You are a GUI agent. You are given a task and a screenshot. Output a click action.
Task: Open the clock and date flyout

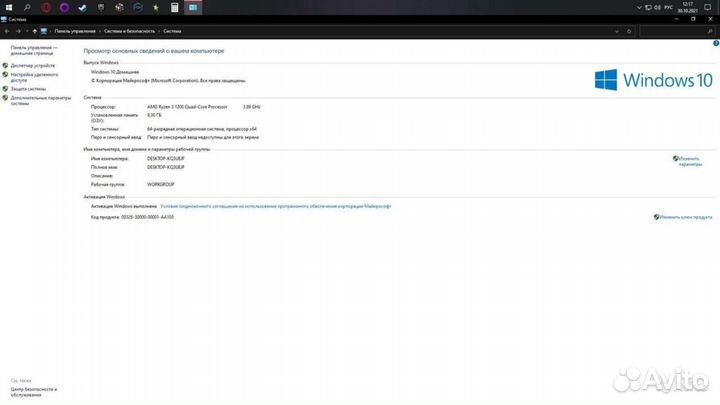coord(687,7)
